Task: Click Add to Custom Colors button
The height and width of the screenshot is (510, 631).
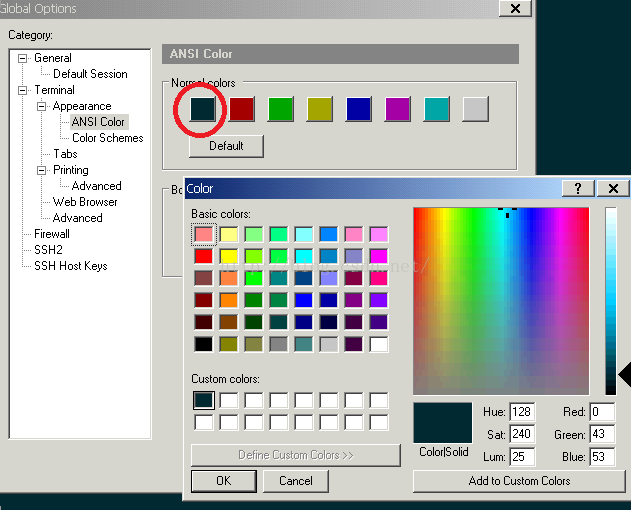Action: tap(519, 481)
